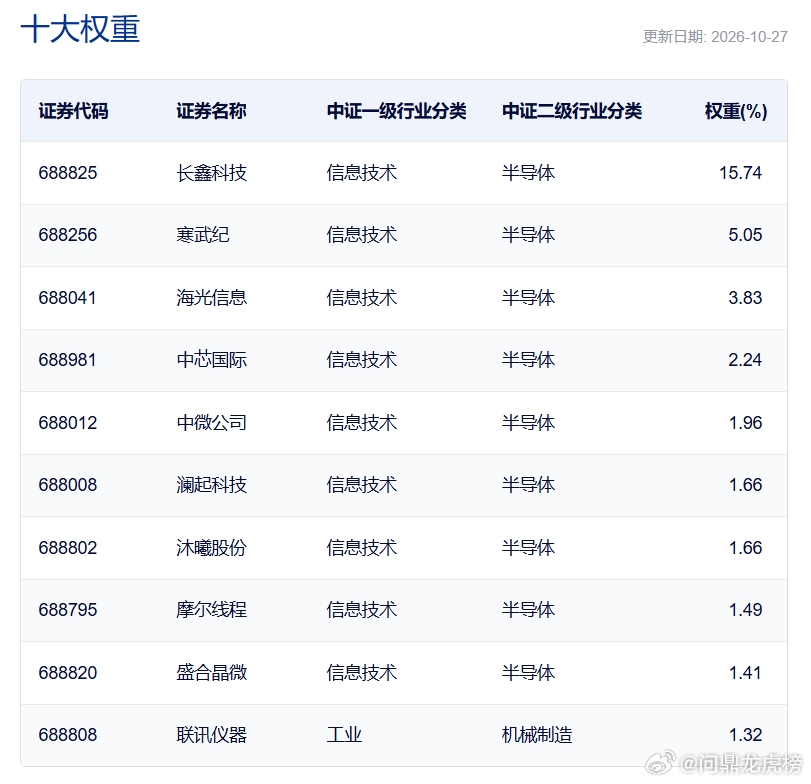Click weight value 5.05
811x784 pixels.
click(x=745, y=235)
